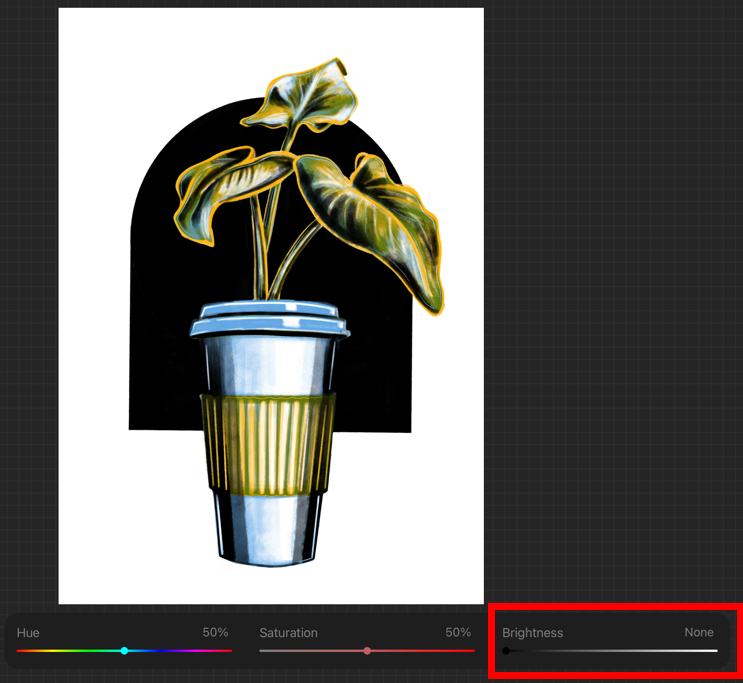
Task: Click the Brightness label
Action: pos(532,633)
